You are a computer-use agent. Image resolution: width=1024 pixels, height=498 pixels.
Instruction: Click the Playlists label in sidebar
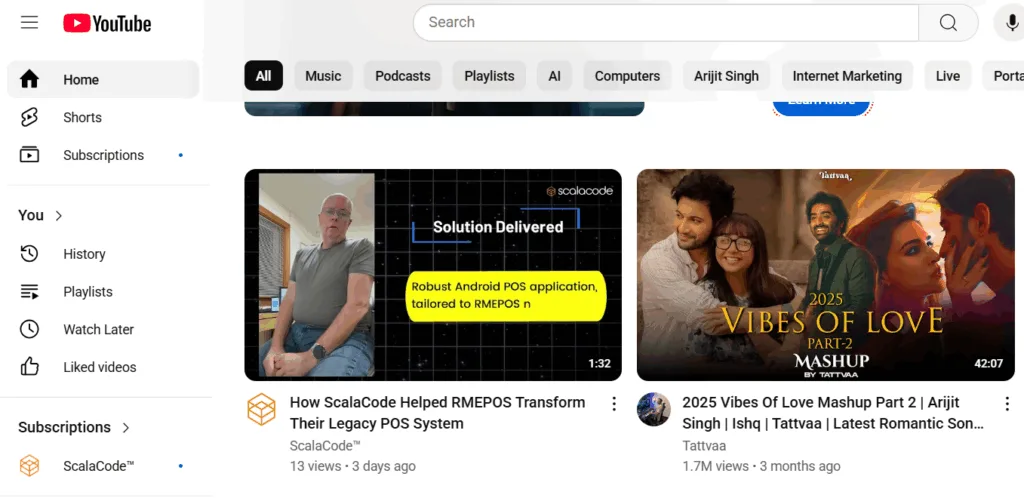coord(88,292)
